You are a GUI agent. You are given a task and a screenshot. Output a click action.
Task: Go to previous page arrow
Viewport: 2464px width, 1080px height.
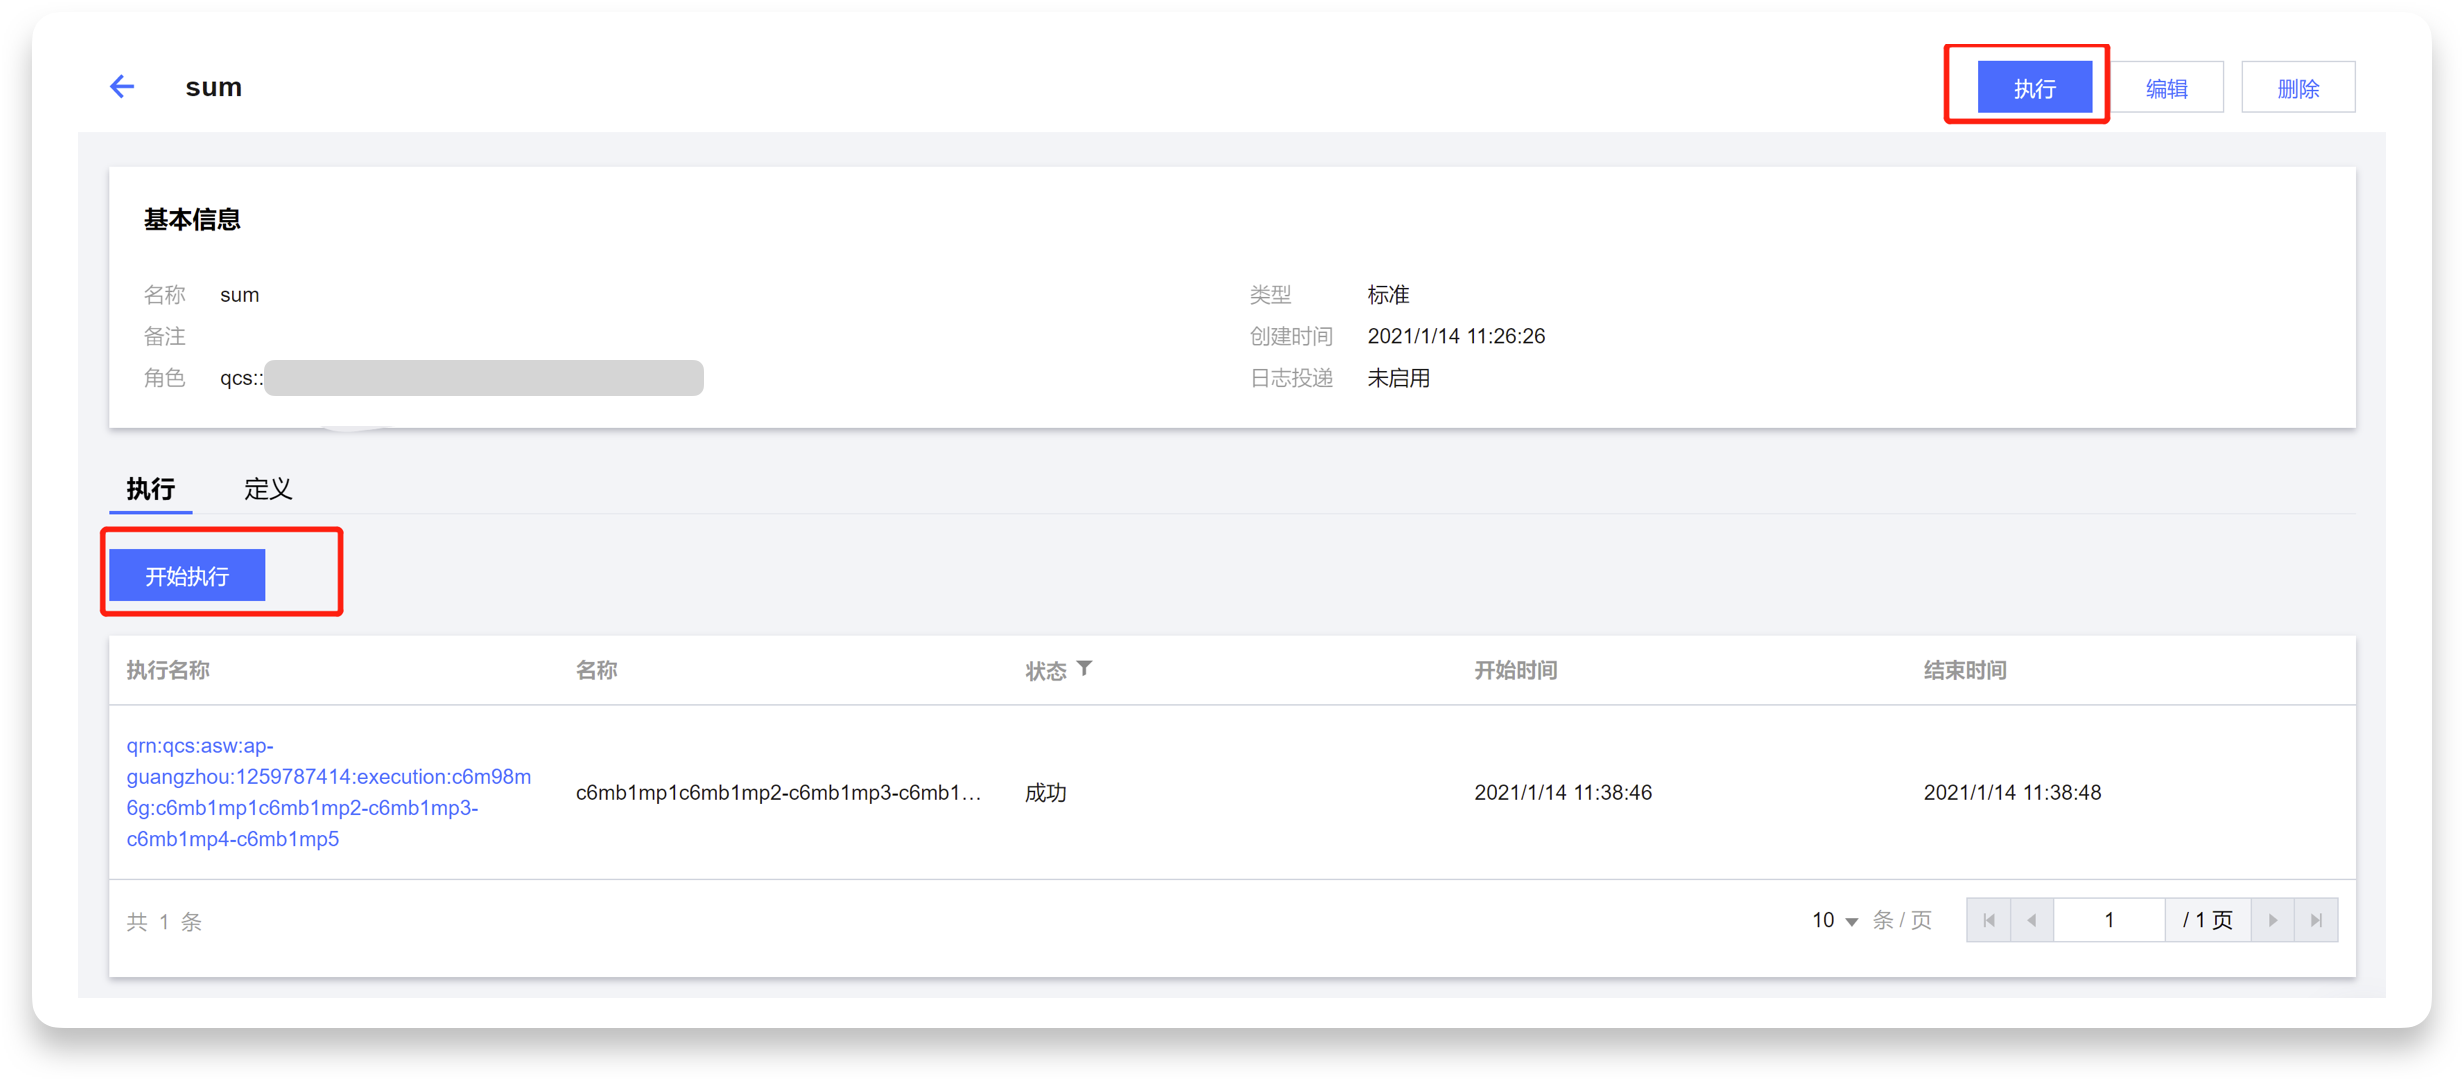point(2032,920)
